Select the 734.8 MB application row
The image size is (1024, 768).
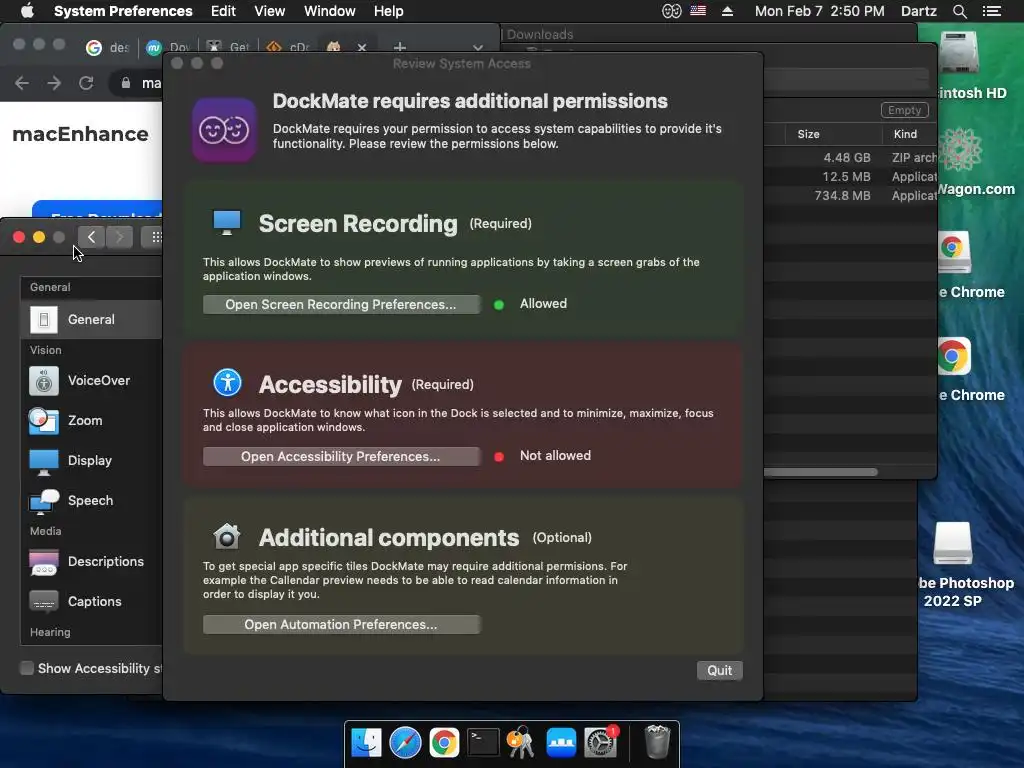pyautogui.click(x=850, y=195)
